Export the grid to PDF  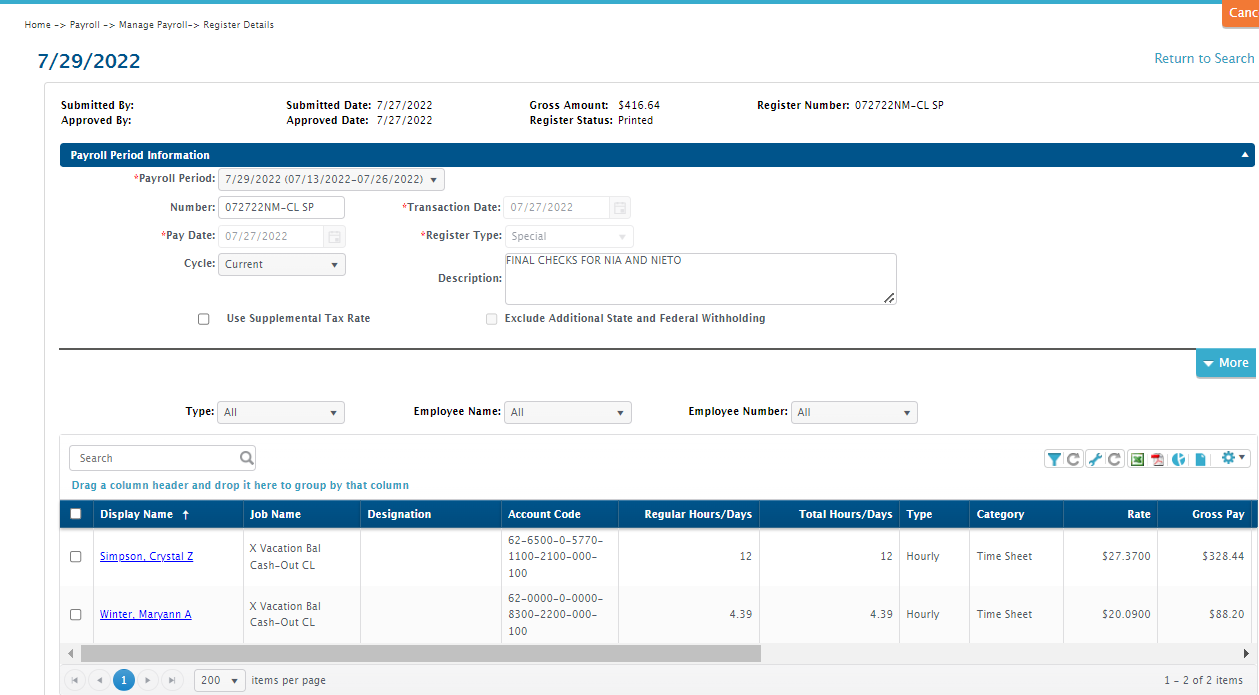coord(1158,459)
